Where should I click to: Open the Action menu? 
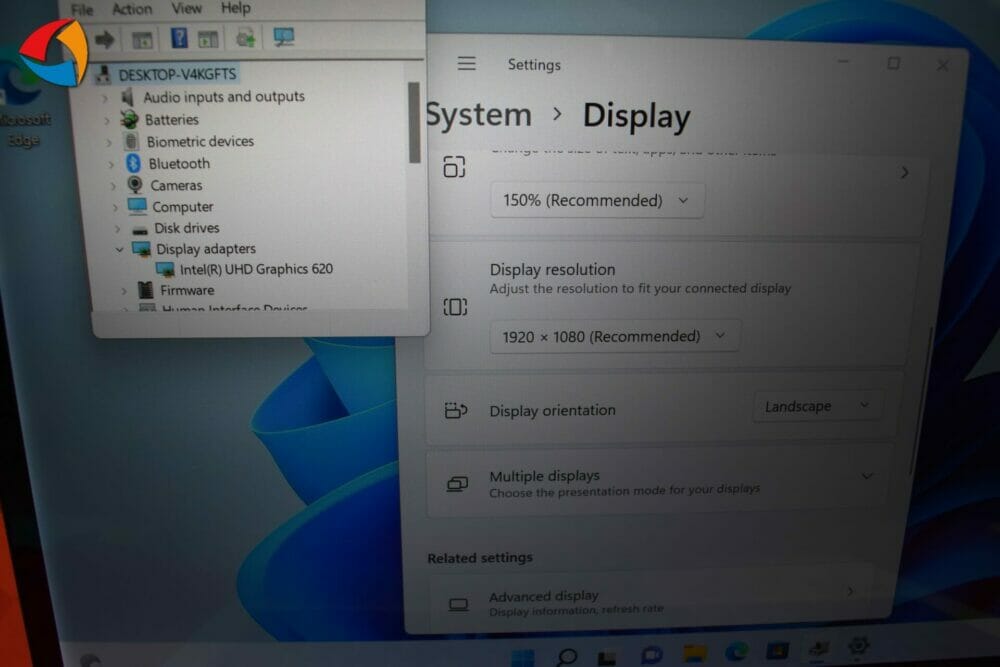(x=132, y=9)
